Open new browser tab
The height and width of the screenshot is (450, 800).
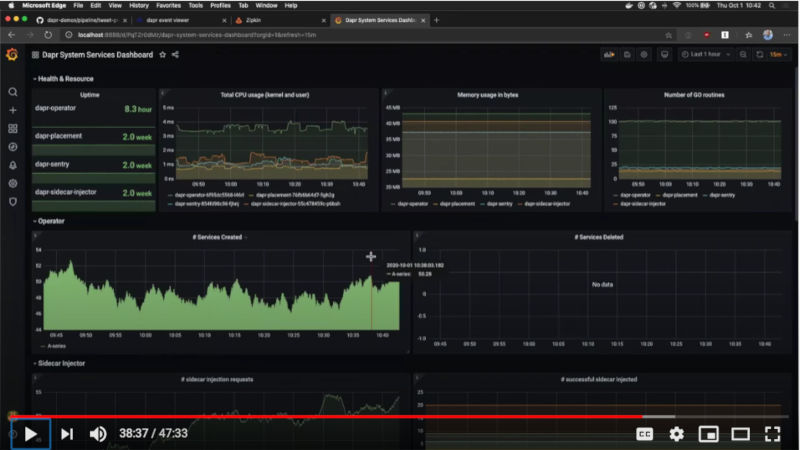436,20
